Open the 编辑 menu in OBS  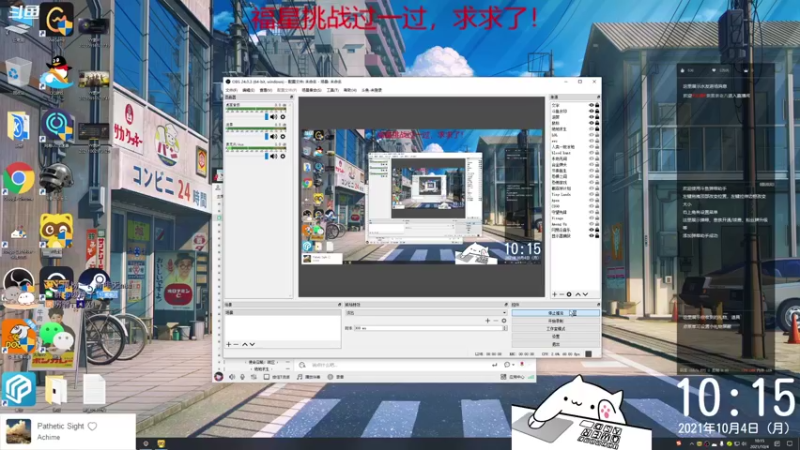pos(248,90)
